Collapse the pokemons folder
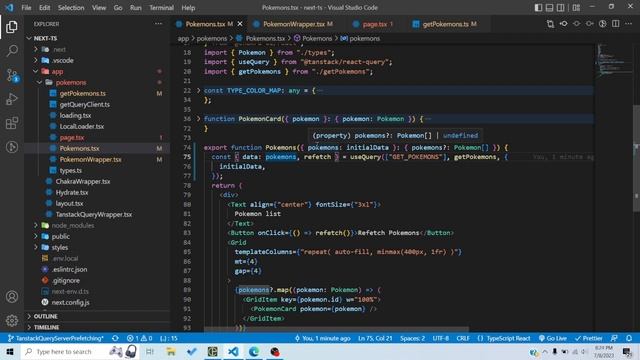This screenshot has height=360, width=640. point(40,82)
